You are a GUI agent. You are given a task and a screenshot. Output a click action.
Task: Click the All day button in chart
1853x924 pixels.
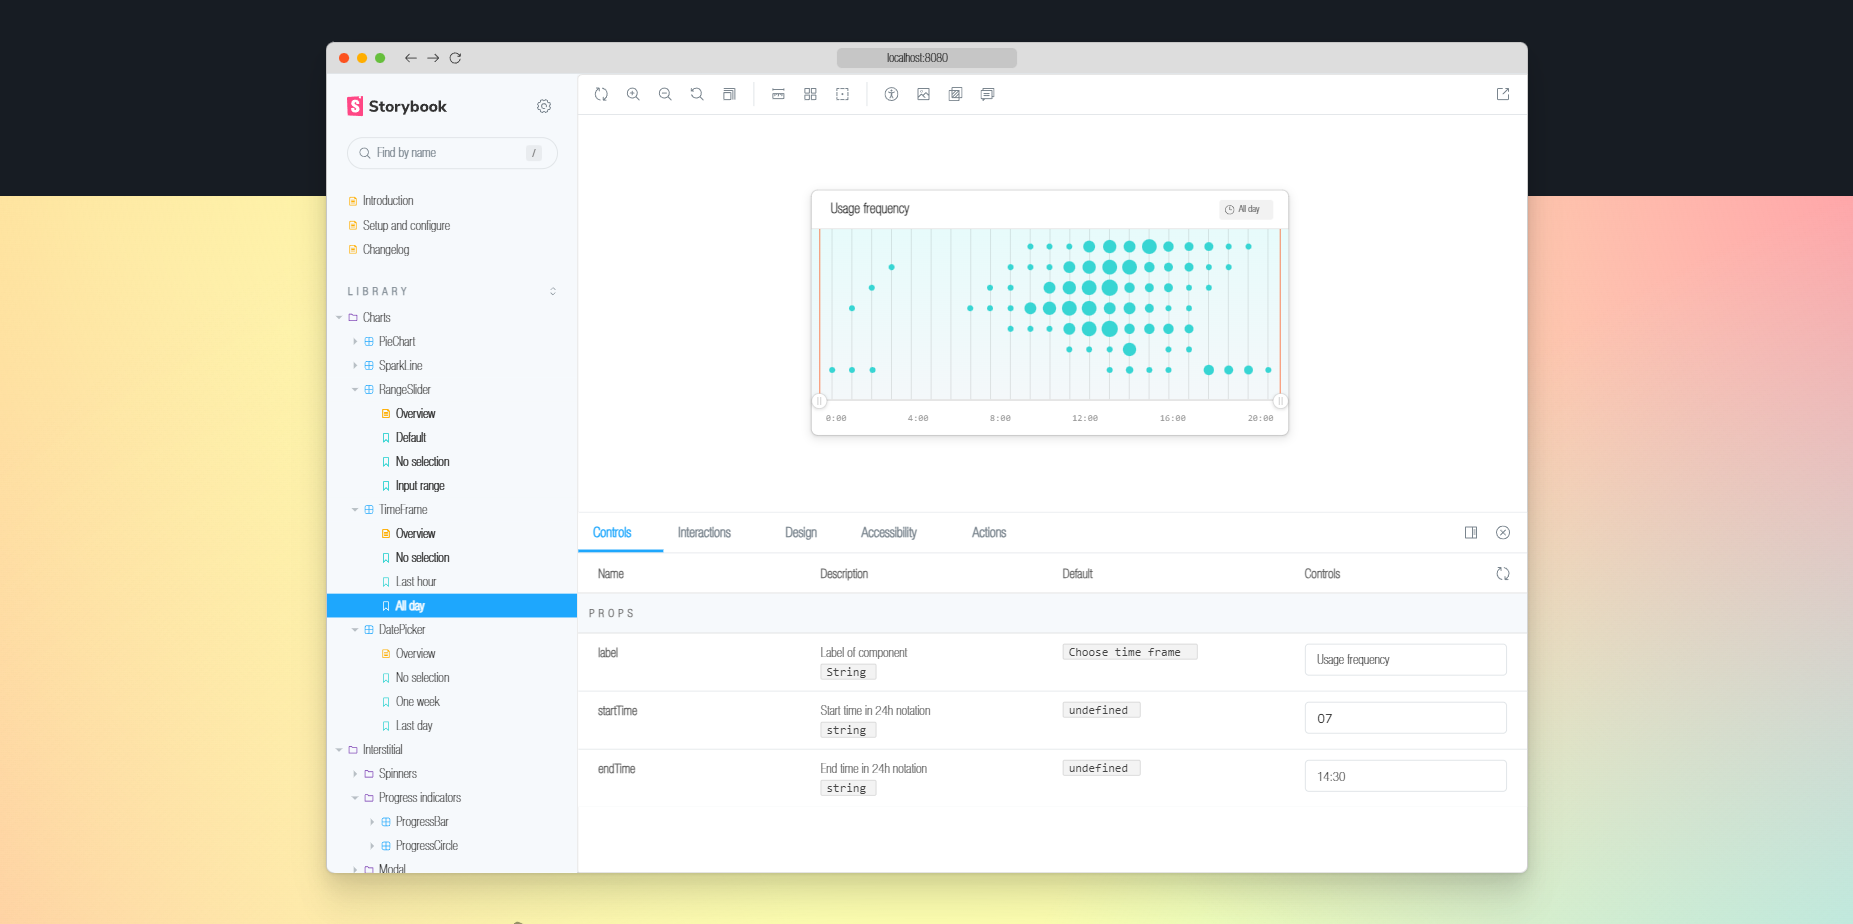[x=1246, y=209]
